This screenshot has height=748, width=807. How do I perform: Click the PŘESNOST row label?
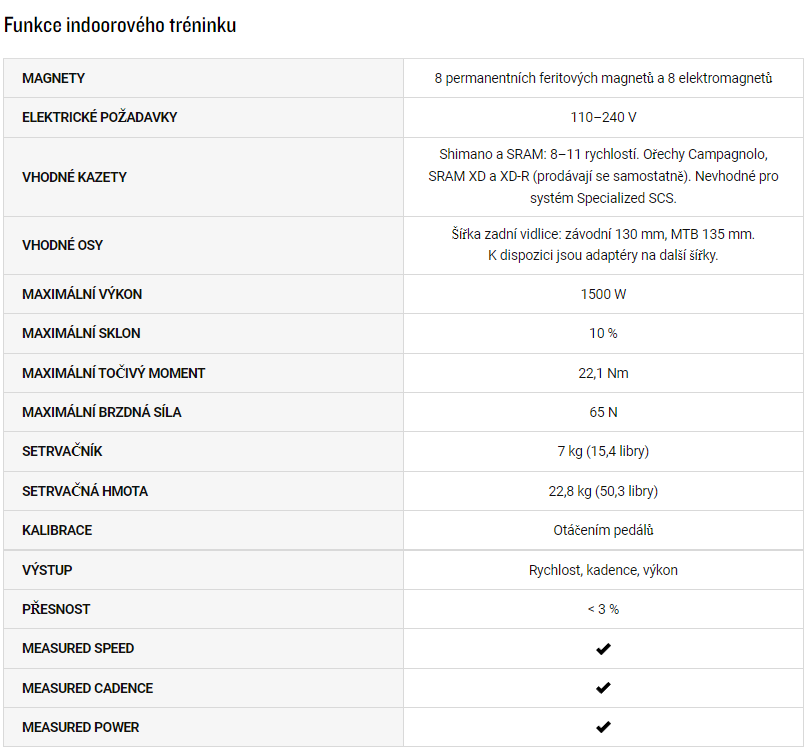(x=56, y=609)
